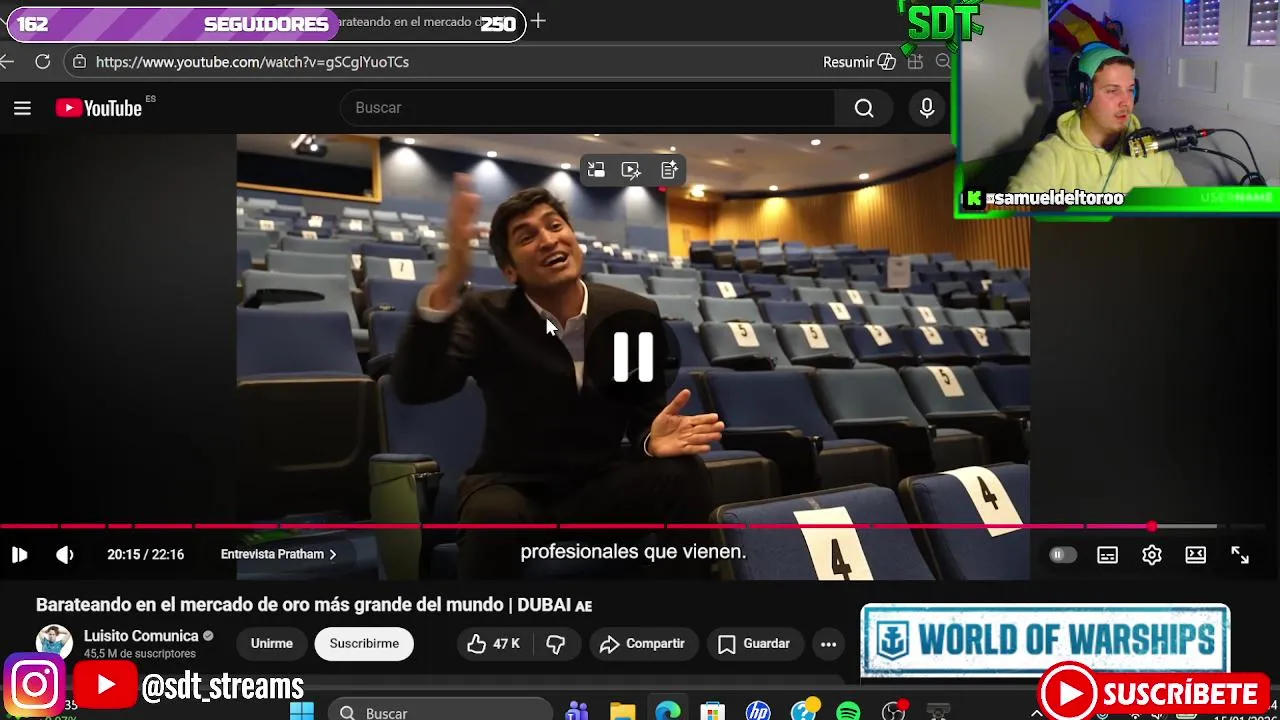Click the 45,5 M de suscriptores text
The width and height of the screenshot is (1280, 720).
point(140,654)
